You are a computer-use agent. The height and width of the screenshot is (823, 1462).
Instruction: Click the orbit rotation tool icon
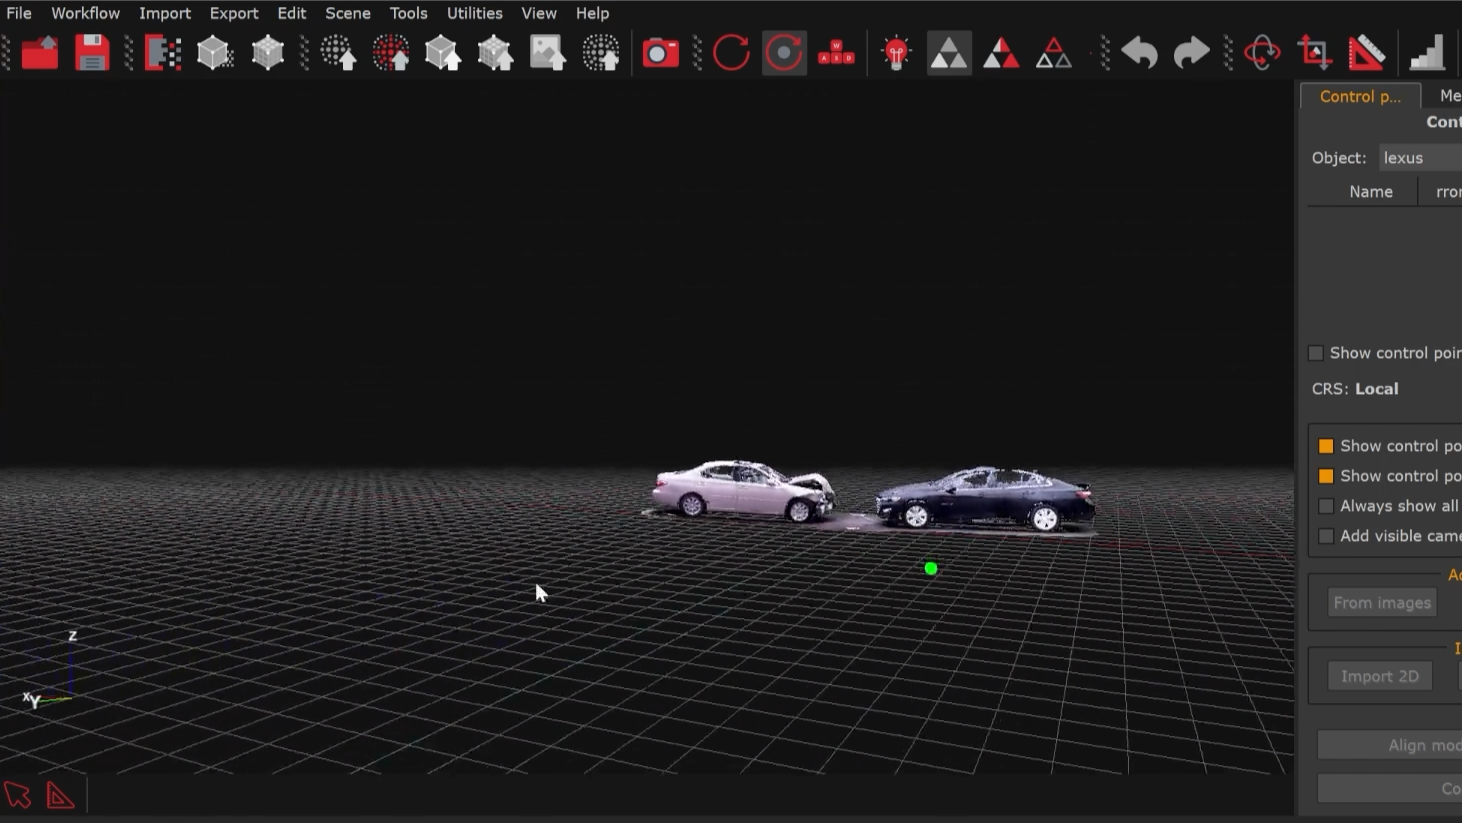(x=1262, y=52)
